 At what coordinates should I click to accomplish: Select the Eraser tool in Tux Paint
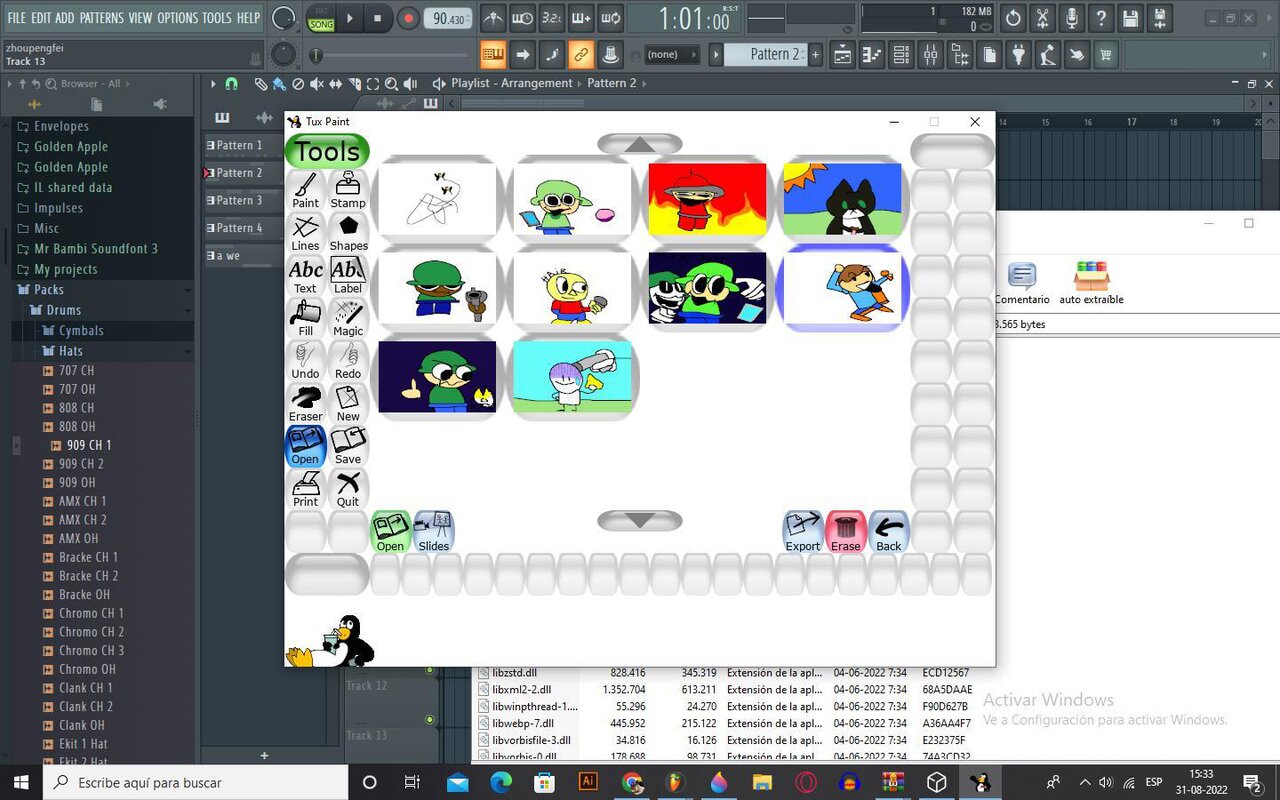306,404
